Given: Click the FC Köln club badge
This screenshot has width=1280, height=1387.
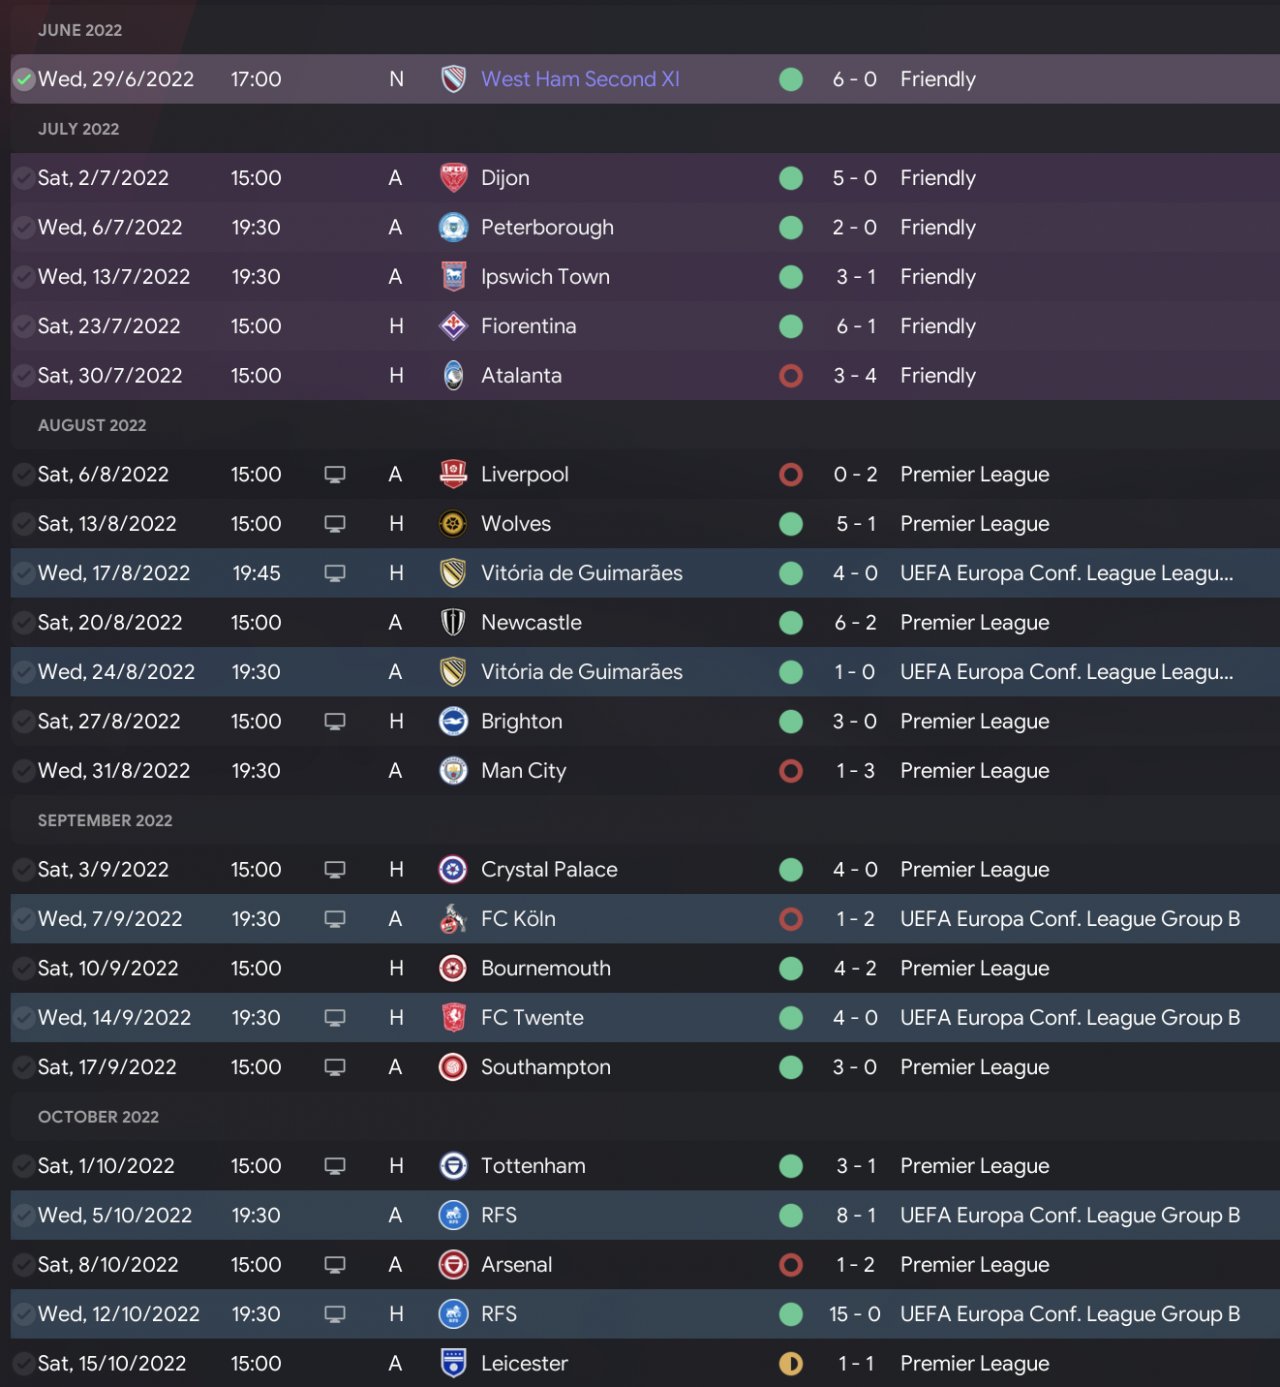Looking at the screenshot, I should pos(453,919).
